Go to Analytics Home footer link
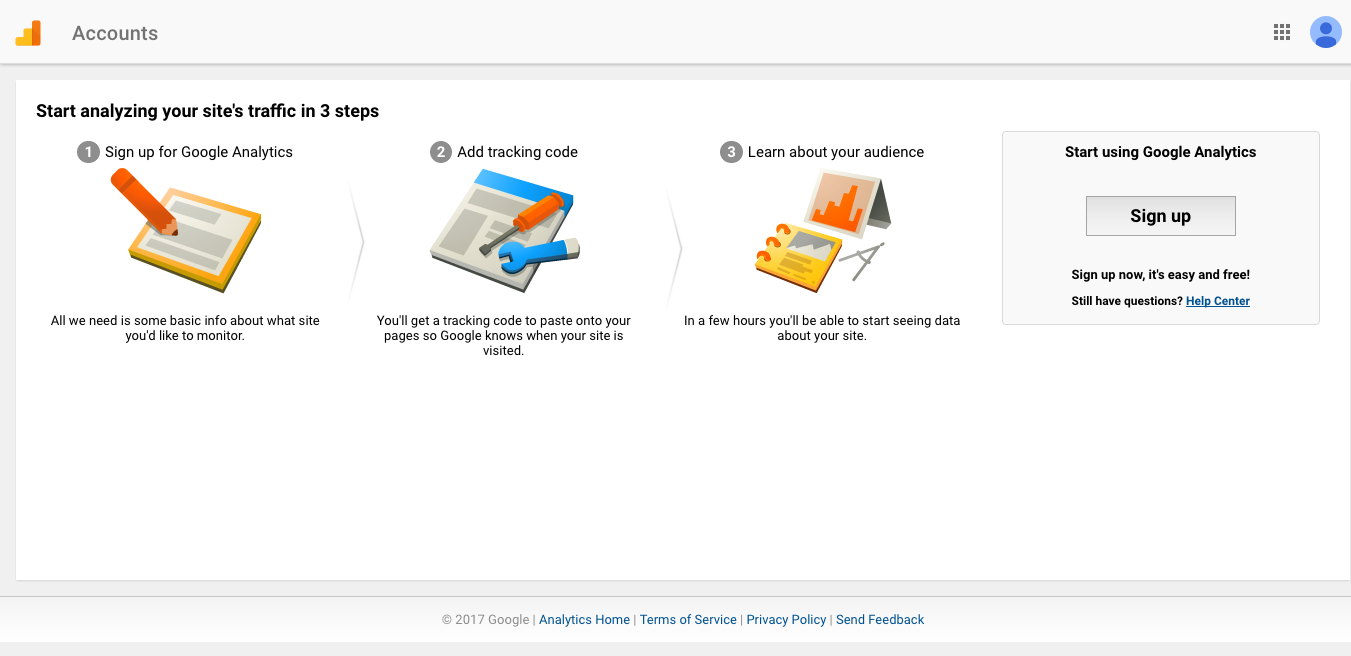 [x=584, y=620]
